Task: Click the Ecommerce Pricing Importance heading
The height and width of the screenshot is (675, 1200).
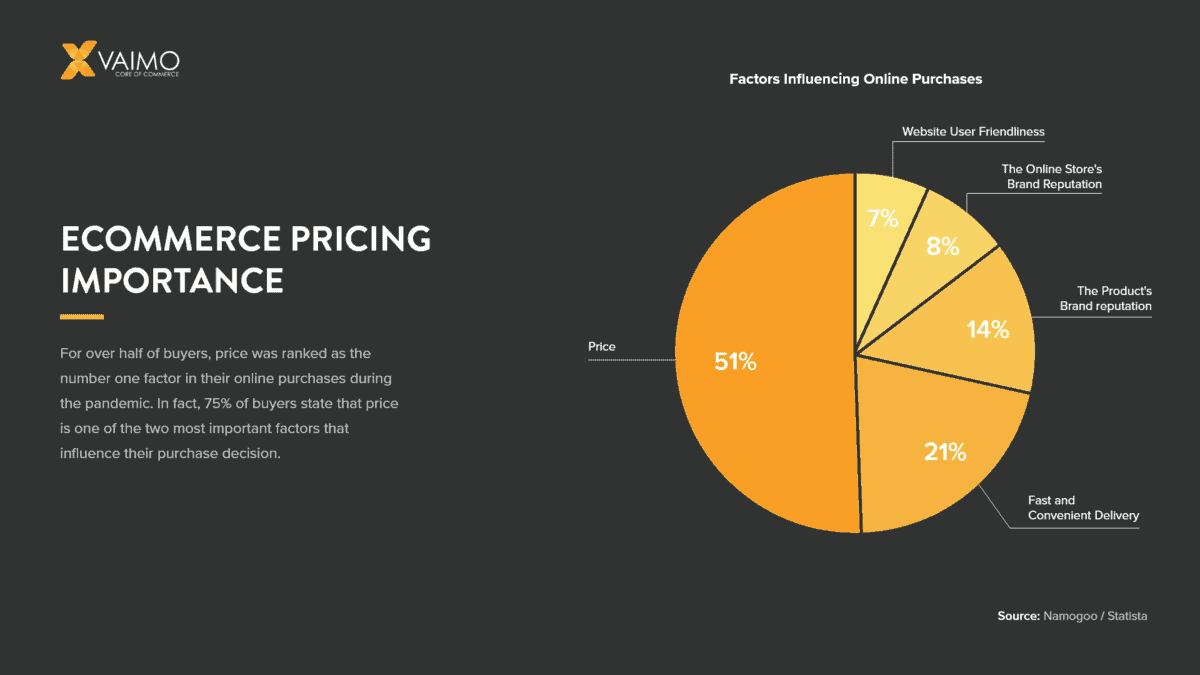Action: click(x=246, y=260)
